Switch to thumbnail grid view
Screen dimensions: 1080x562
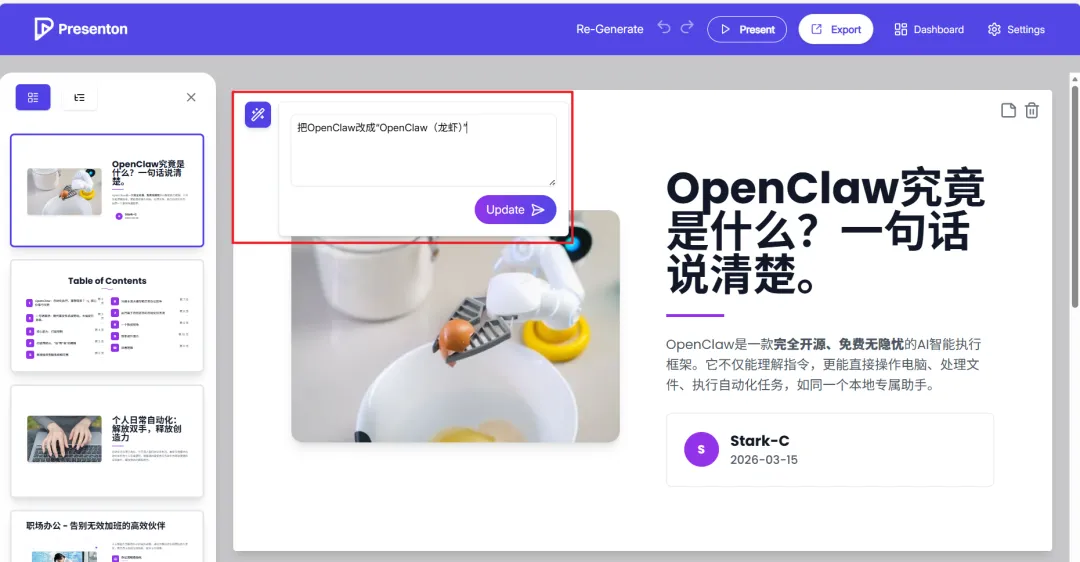tap(33, 97)
